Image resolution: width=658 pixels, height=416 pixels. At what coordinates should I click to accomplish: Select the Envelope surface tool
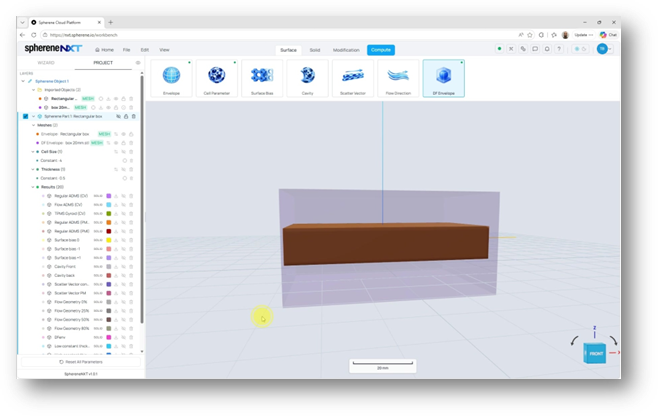click(171, 78)
